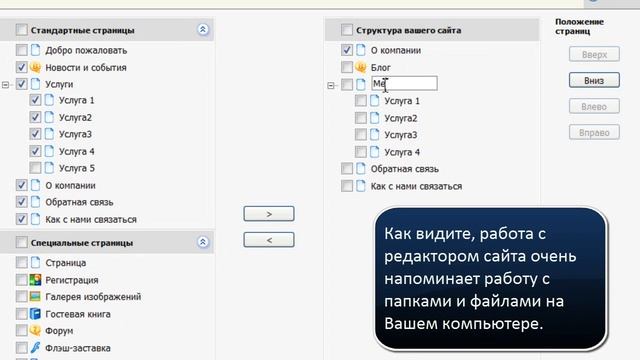
Task: Check the Флэш-заставка checkbox
Action: (21, 348)
